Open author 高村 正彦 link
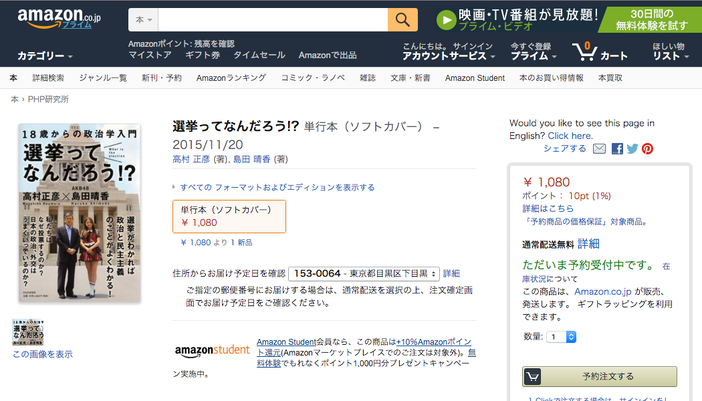The height and width of the screenshot is (401, 702). (191, 159)
